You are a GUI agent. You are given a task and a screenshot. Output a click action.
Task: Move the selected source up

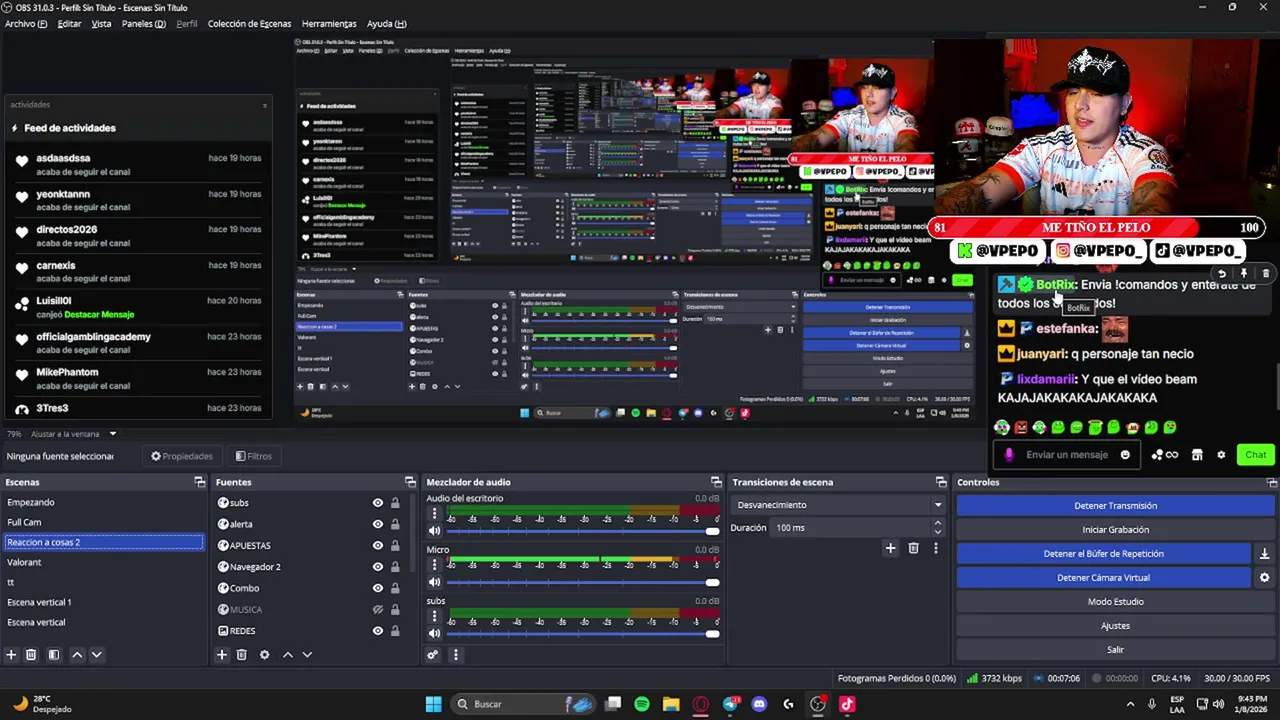(x=288, y=655)
